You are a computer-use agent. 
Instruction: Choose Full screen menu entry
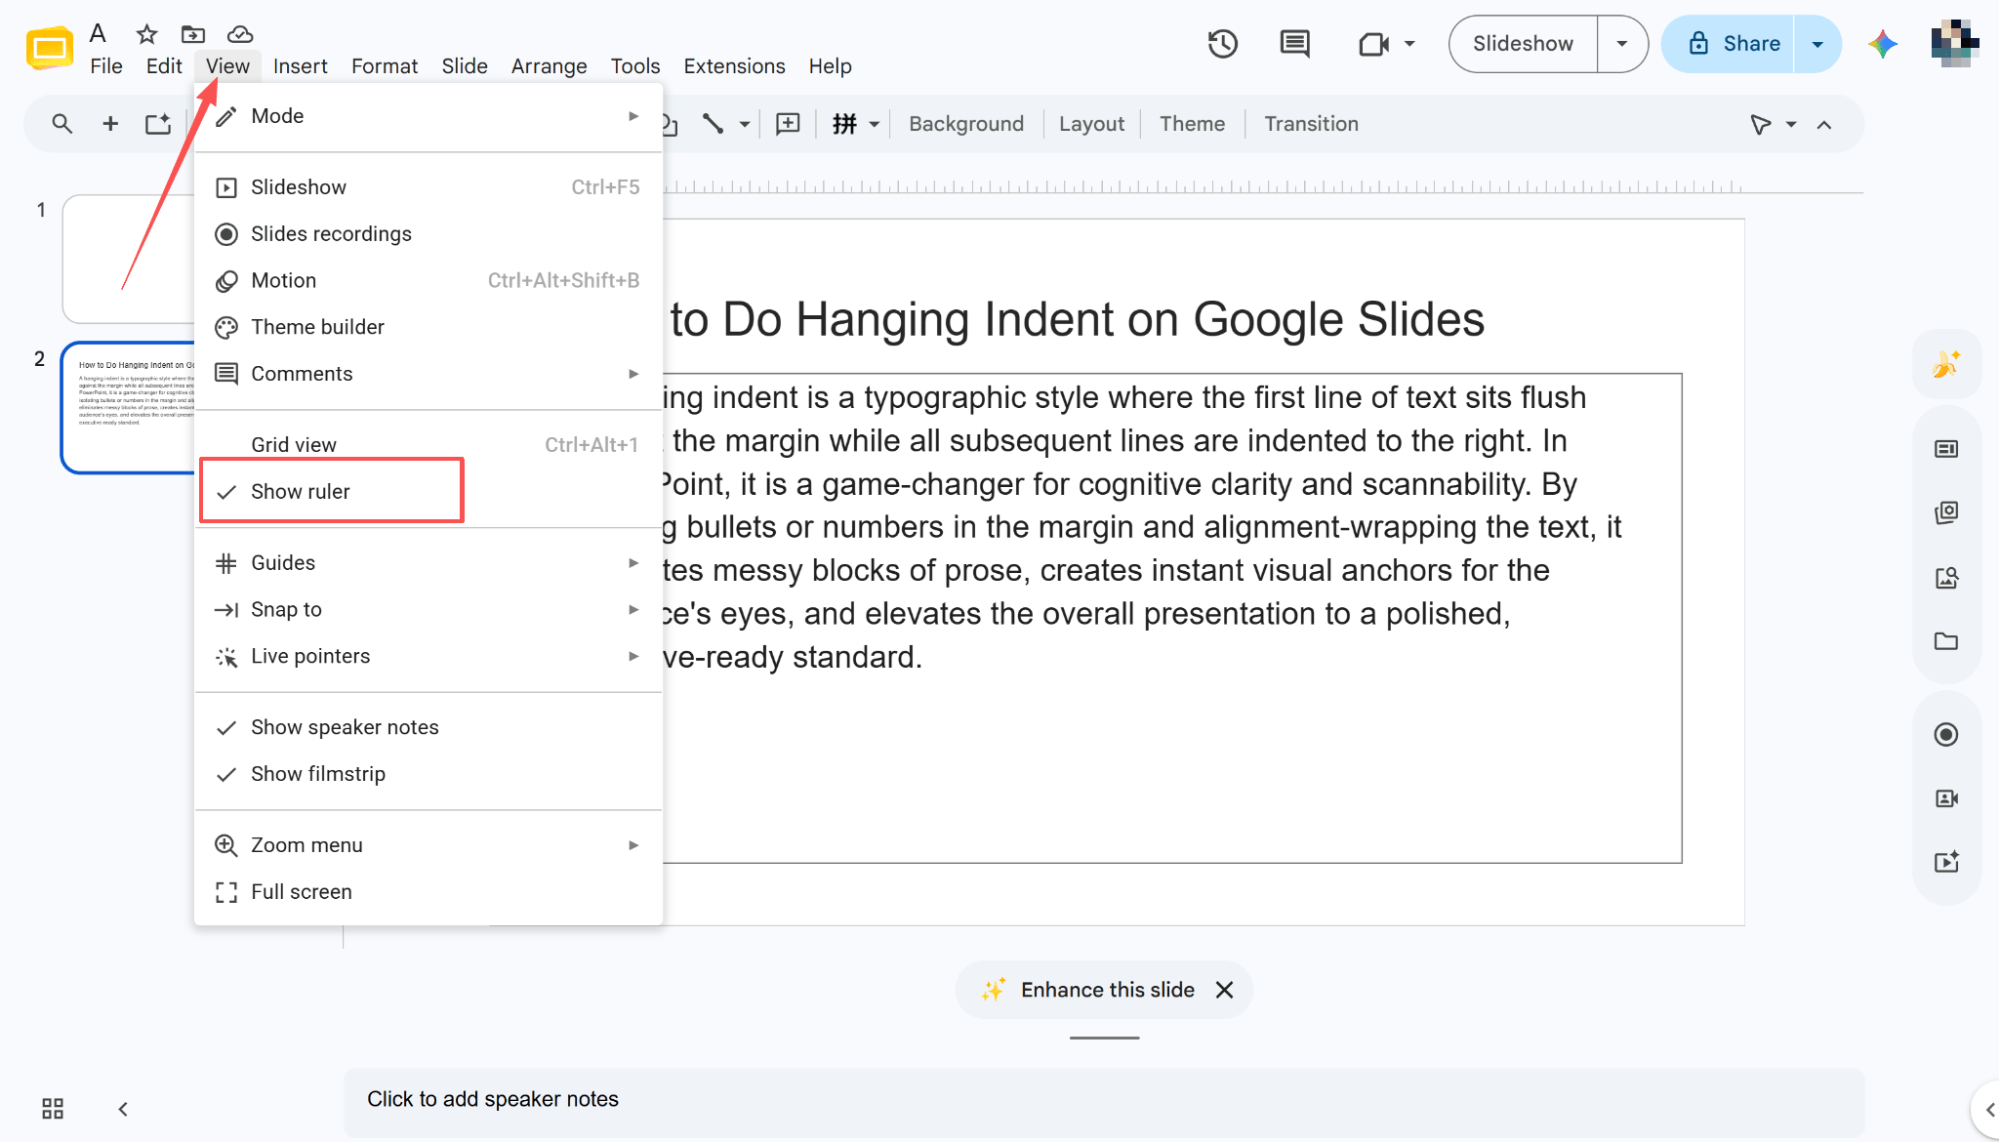click(428, 892)
